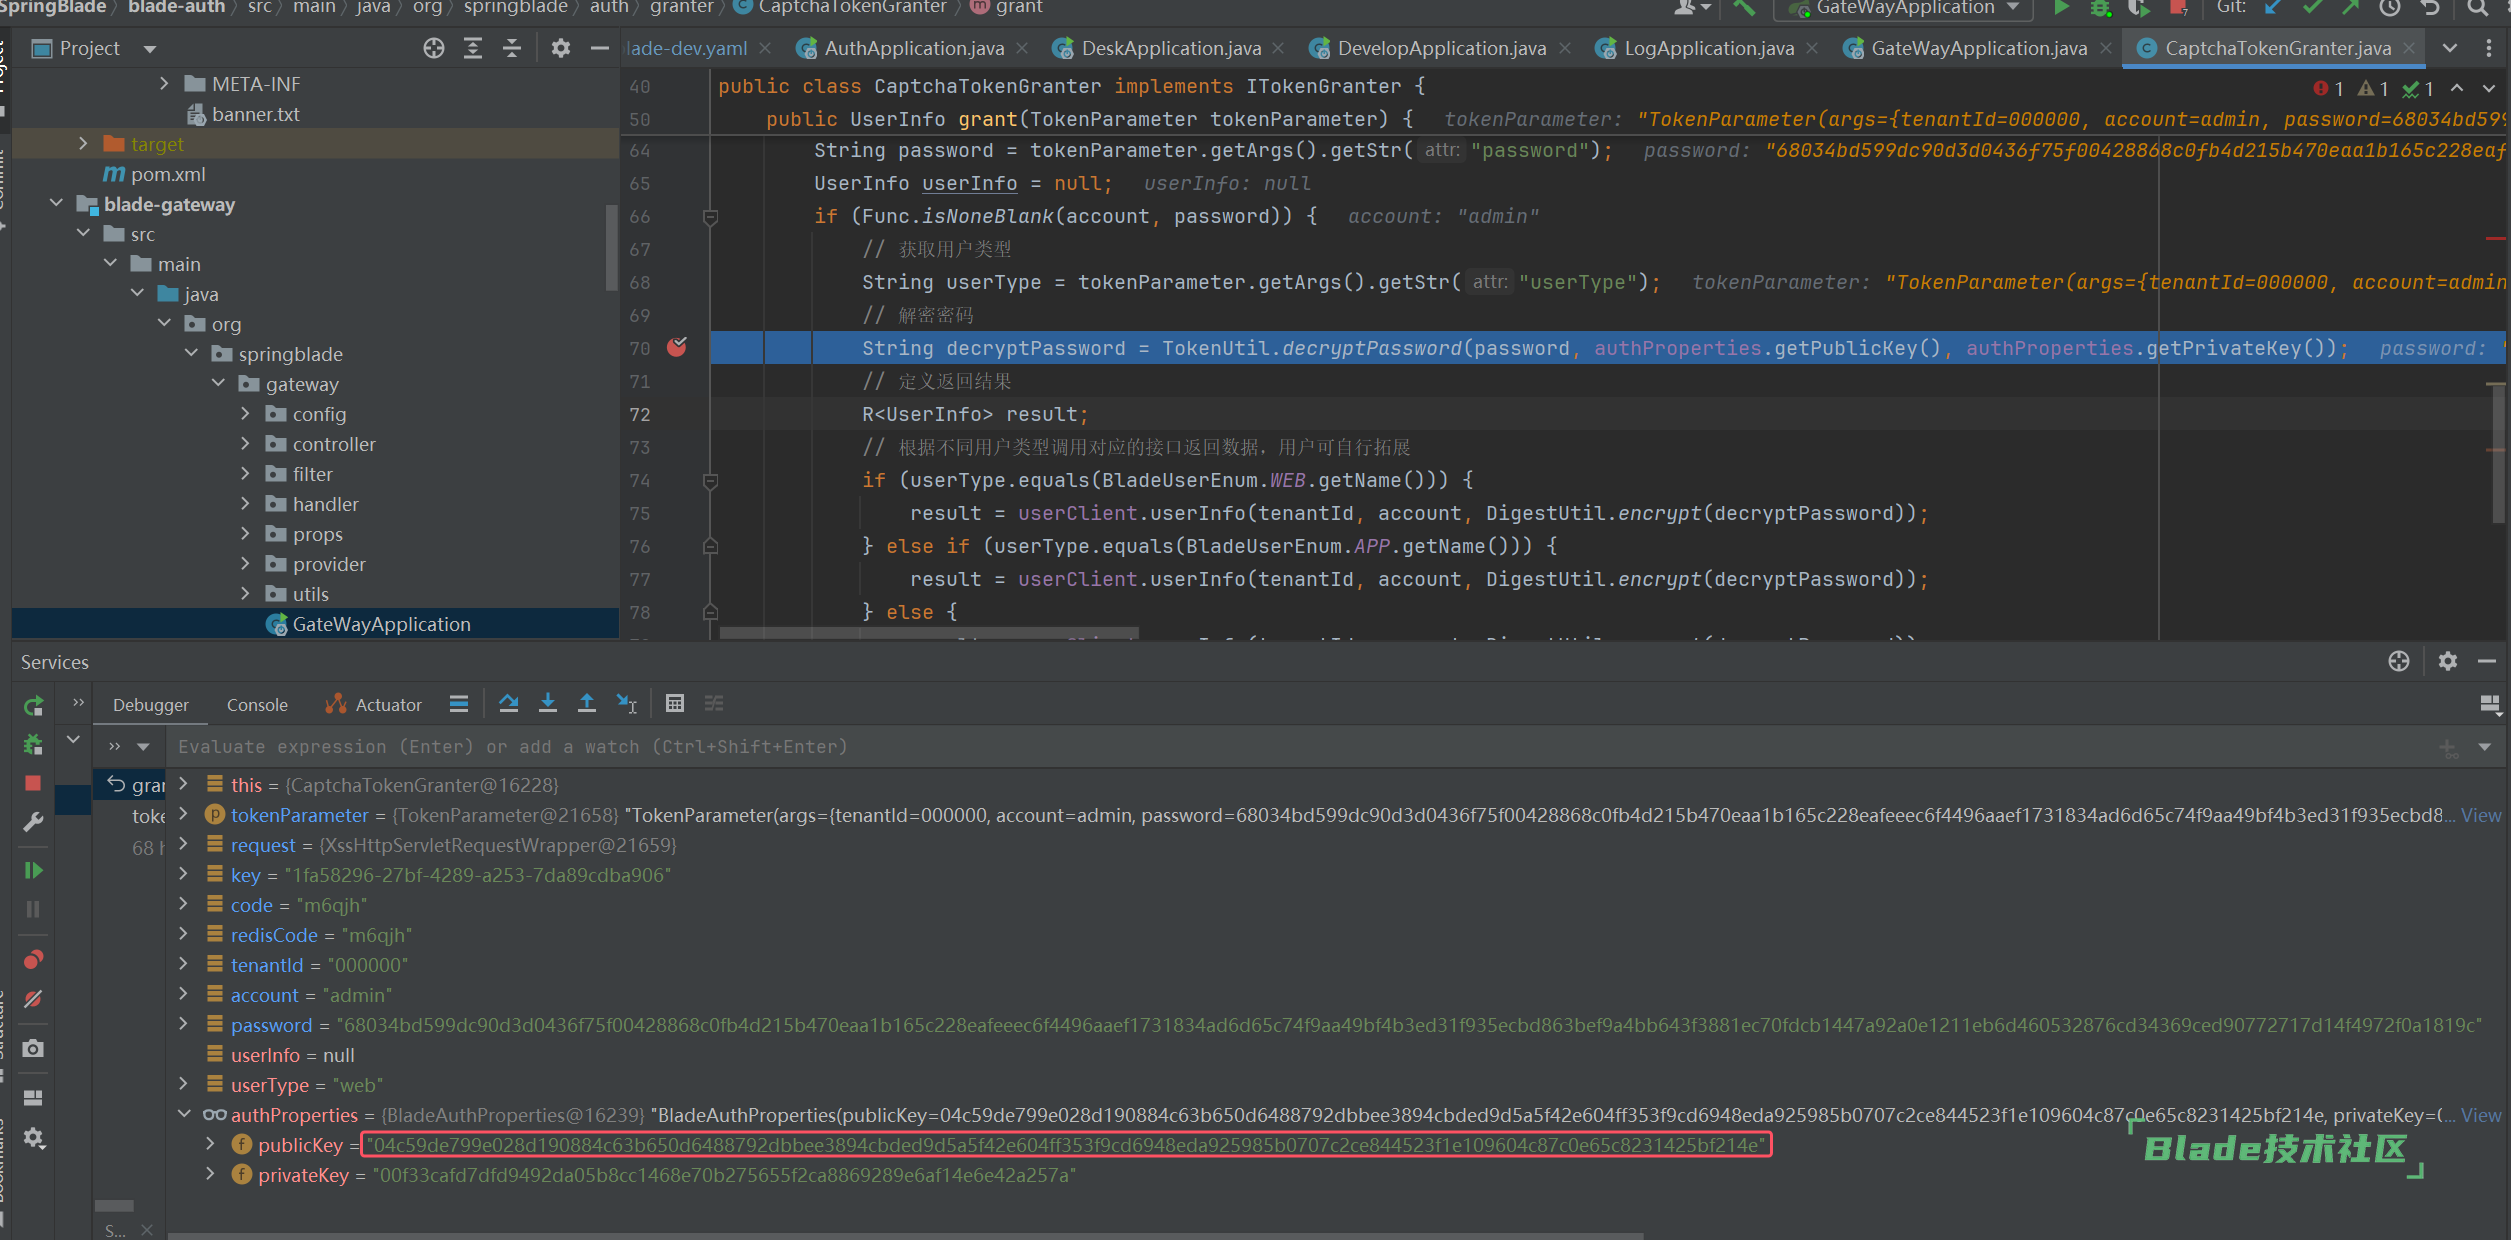
Task: Expand publicKey field node
Action: coord(210,1144)
